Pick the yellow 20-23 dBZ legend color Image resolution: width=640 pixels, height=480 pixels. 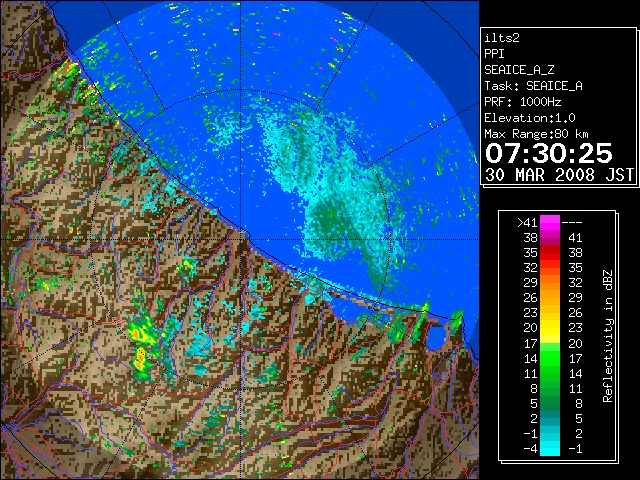tap(550, 328)
